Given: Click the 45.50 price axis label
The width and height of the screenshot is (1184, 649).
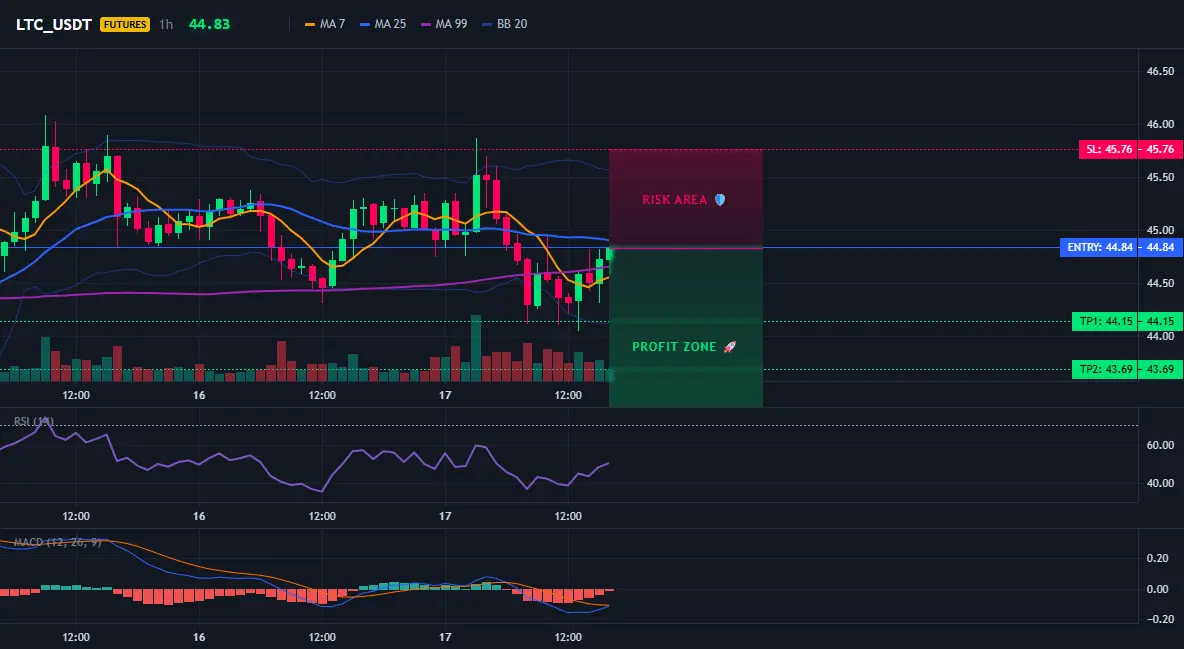Looking at the screenshot, I should [x=1161, y=177].
